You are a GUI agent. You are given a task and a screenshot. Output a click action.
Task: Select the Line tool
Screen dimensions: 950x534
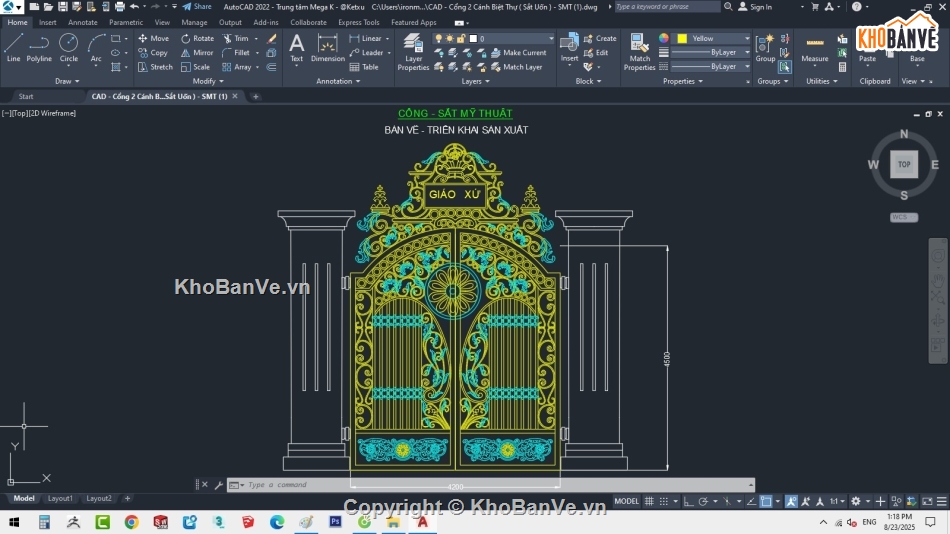13,48
